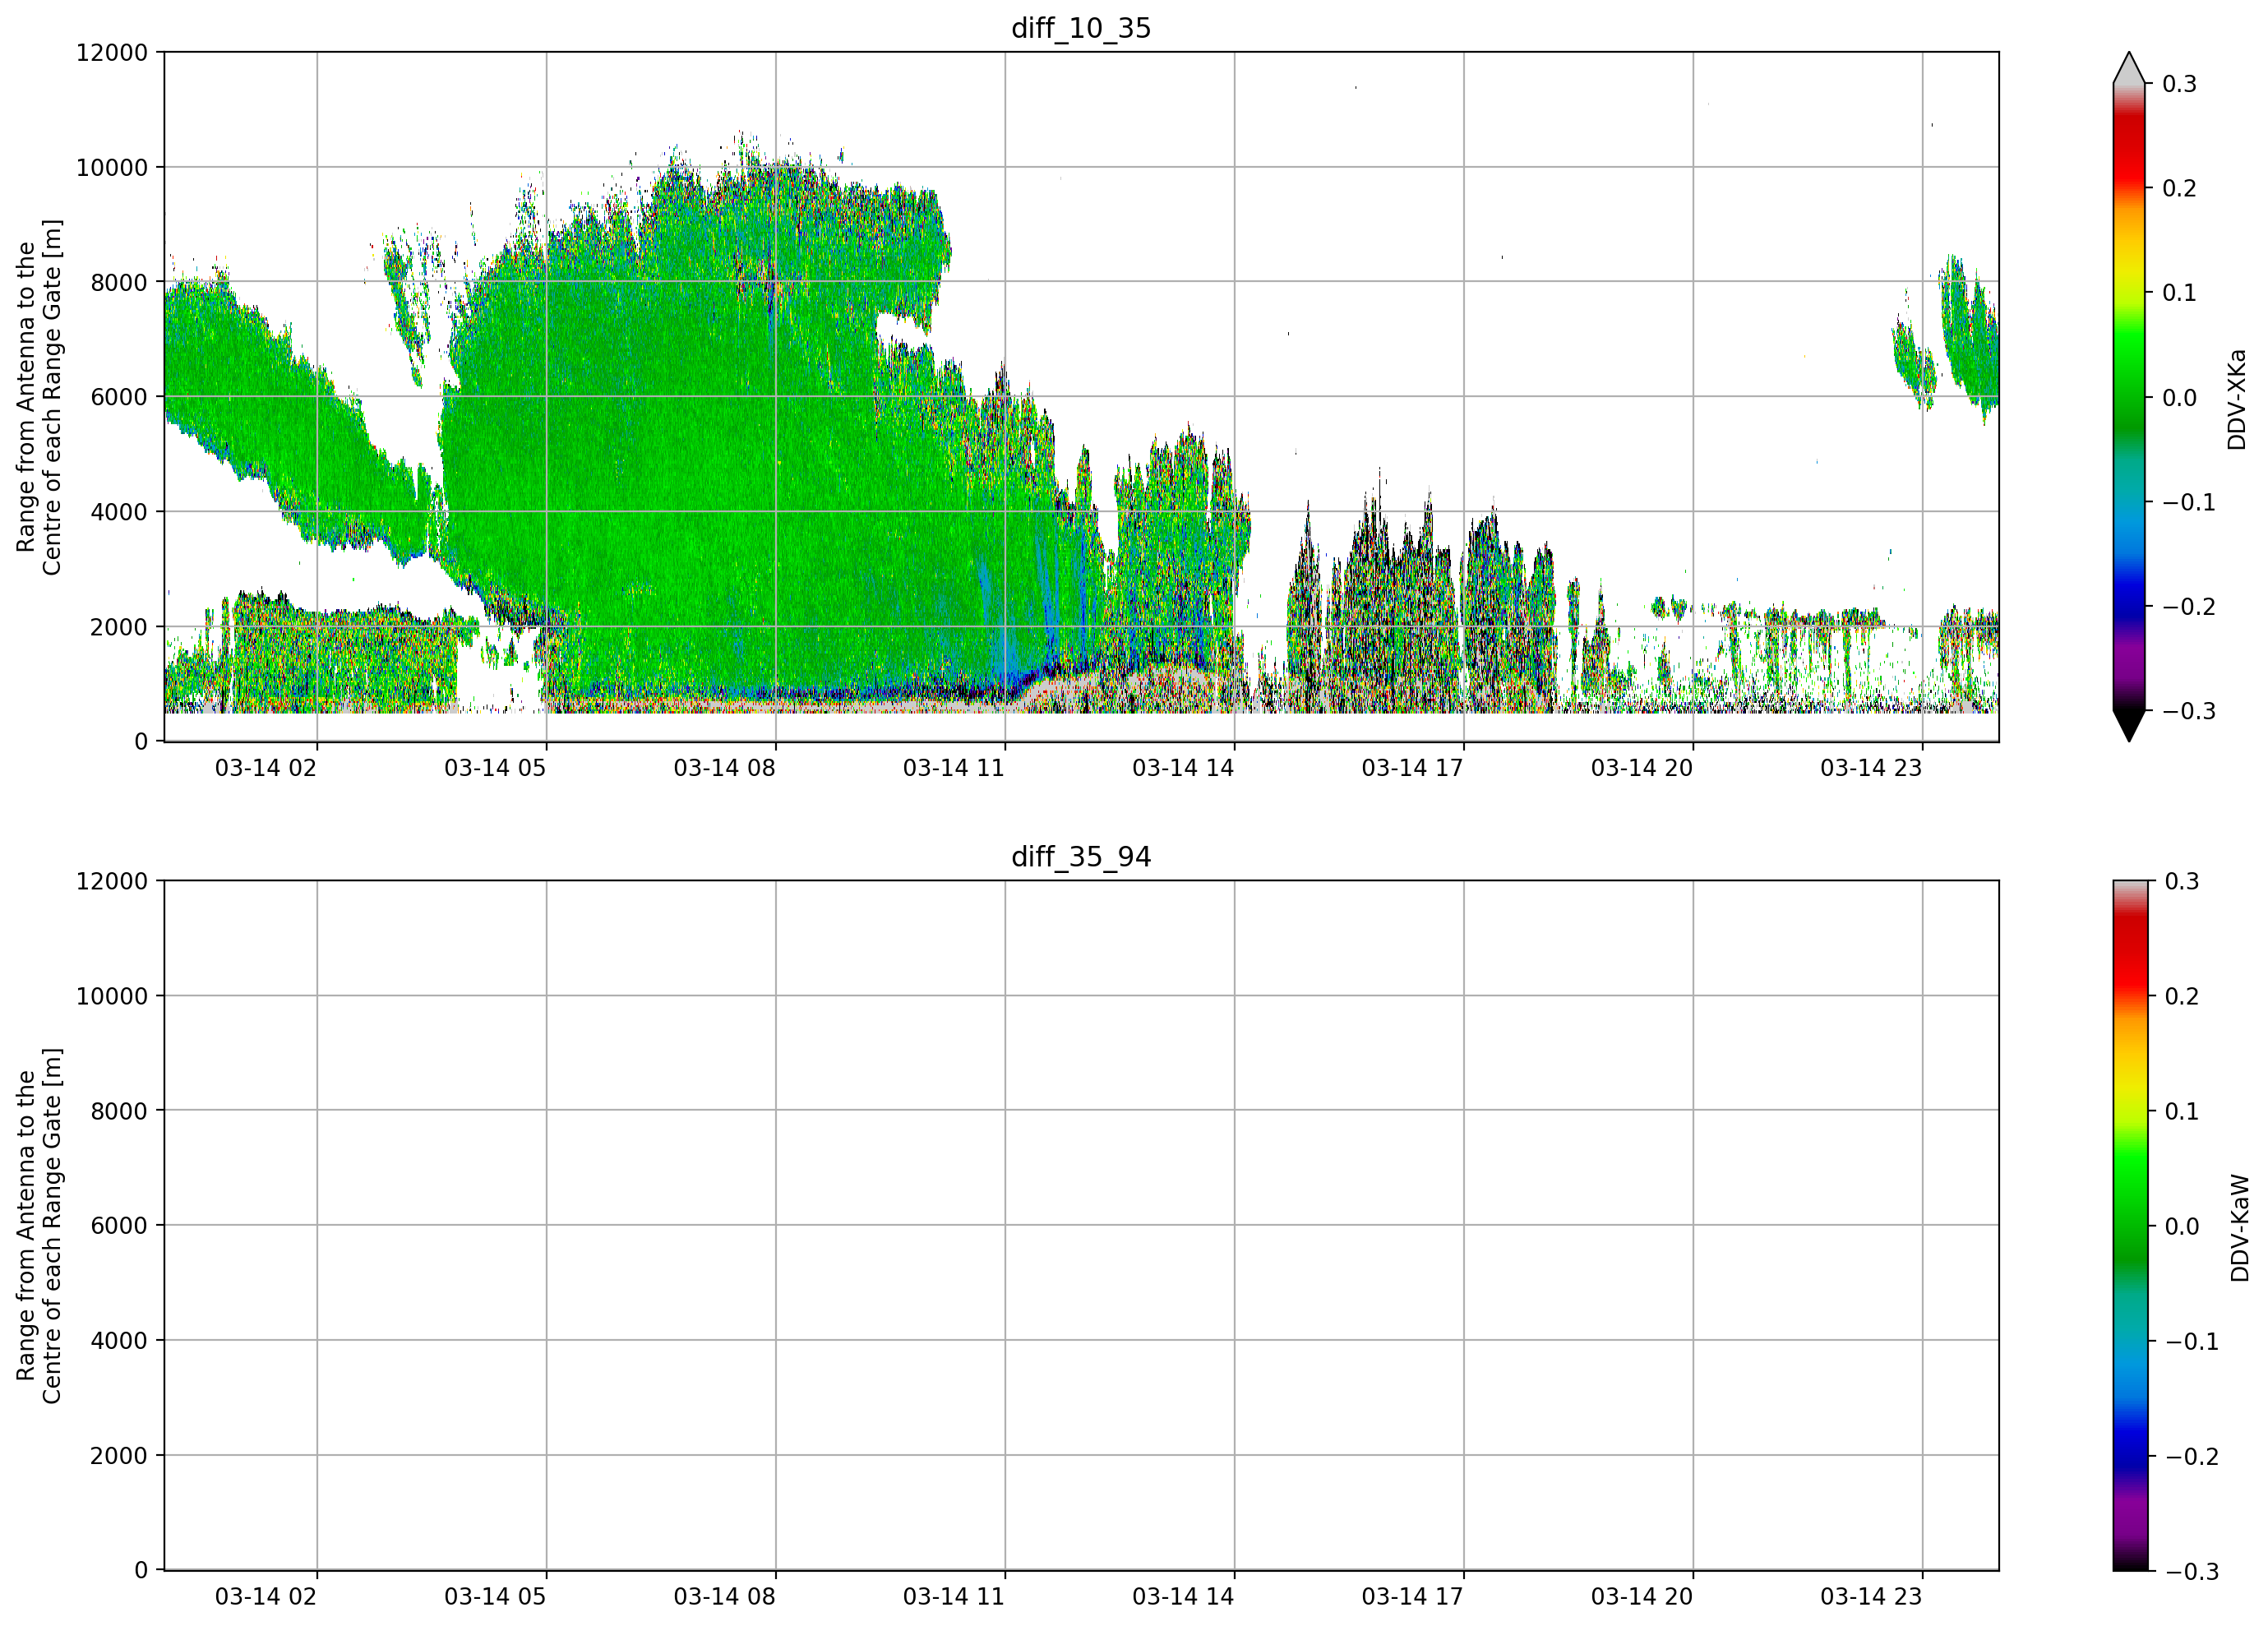Click the 0.3 tick on DDV-KaW colorbar
Viewport: 2268px width, 1626px height.
(2181, 881)
